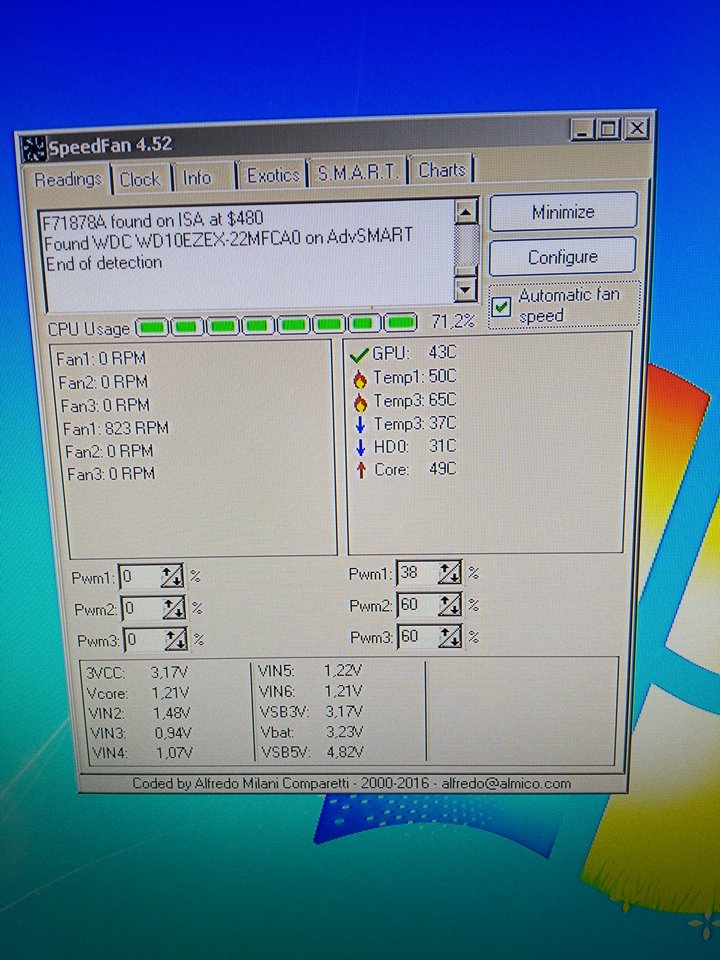Click the flame icon beside Temp3: 65C
This screenshot has height=960, width=720.
click(x=361, y=402)
